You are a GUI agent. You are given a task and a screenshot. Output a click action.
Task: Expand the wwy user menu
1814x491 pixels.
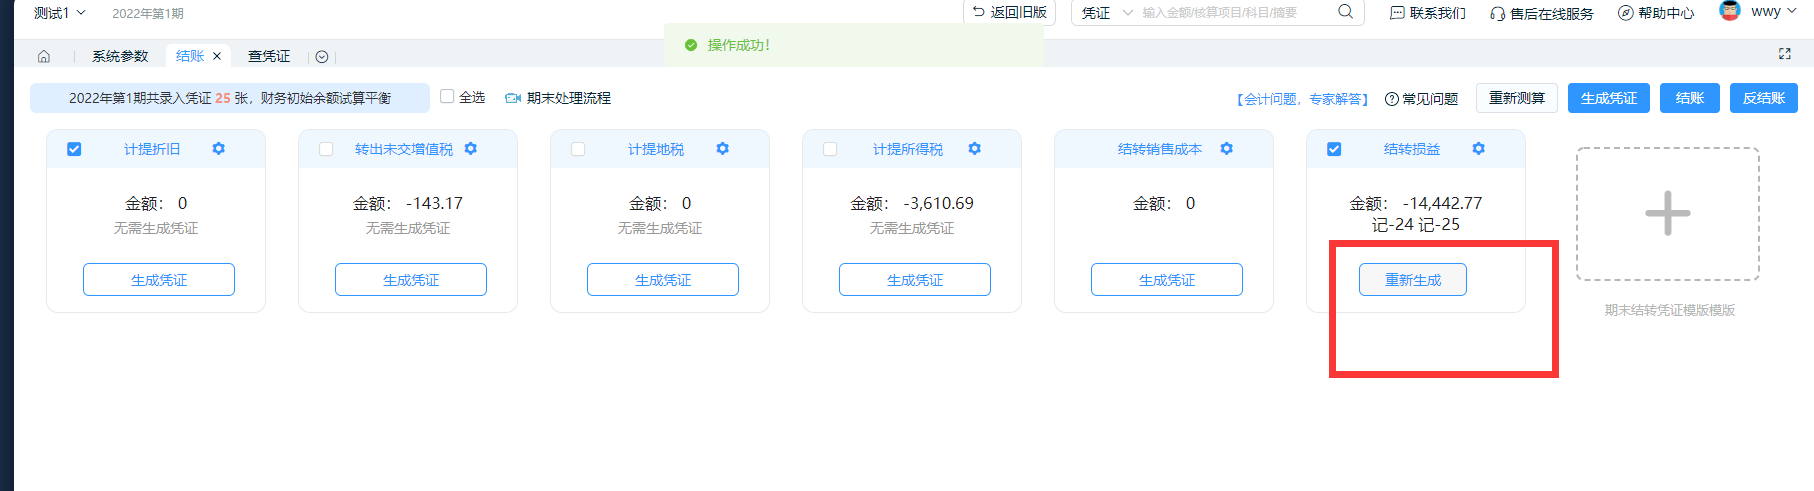pyautogui.click(x=1774, y=12)
